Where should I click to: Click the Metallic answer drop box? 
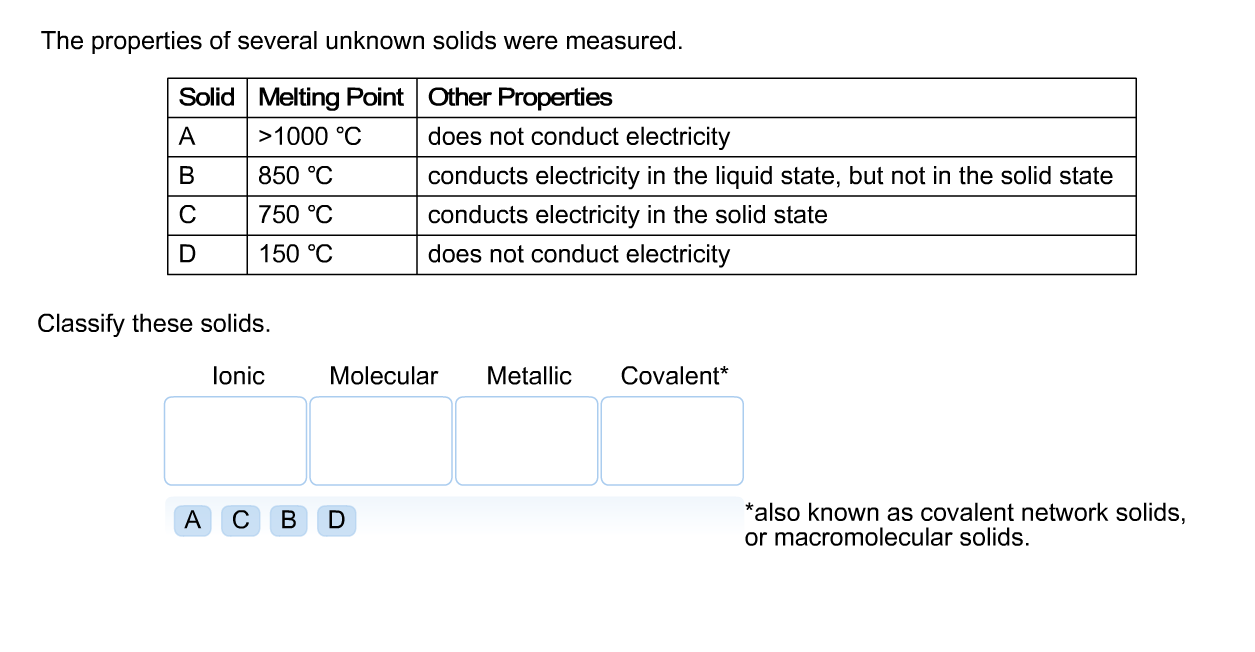pyautogui.click(x=527, y=440)
